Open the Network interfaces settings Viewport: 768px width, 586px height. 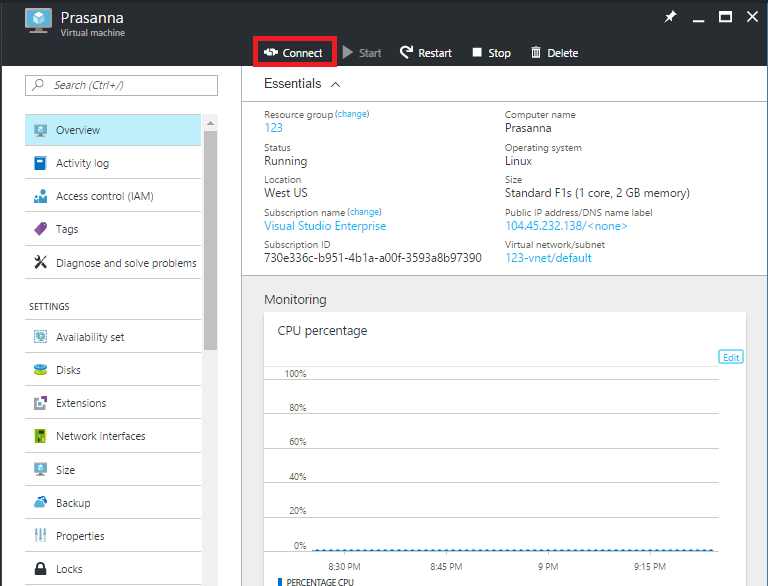[100, 436]
